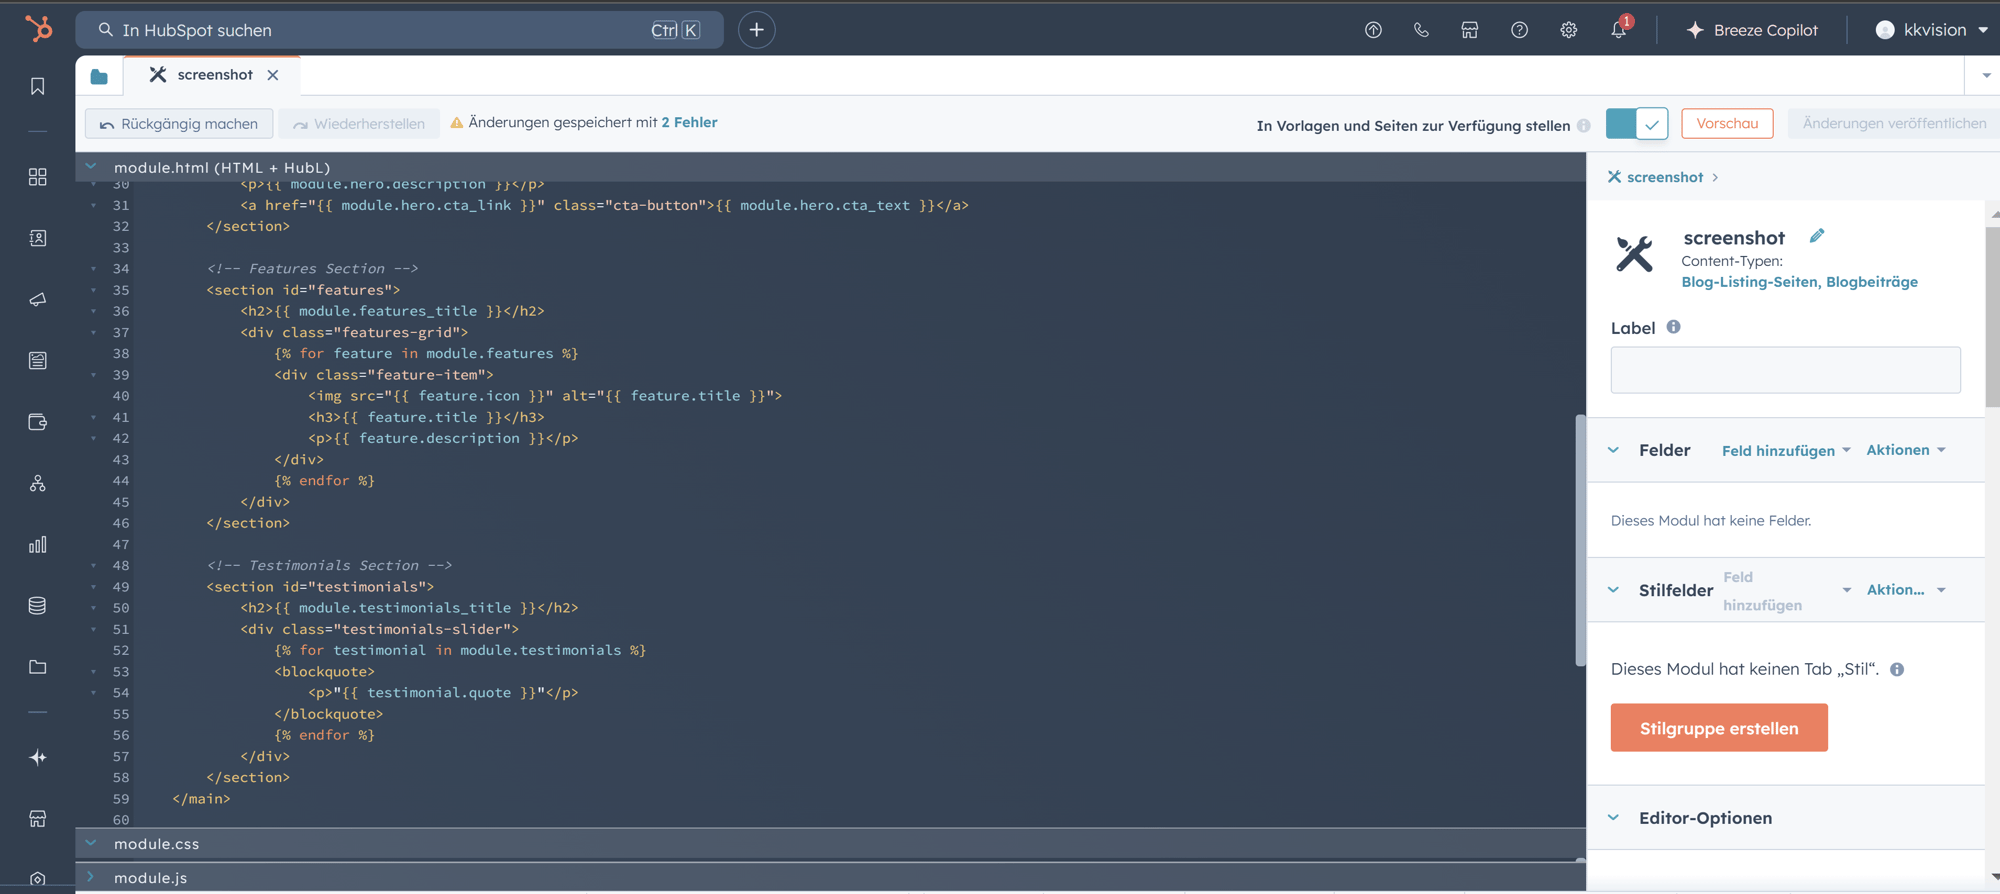The height and width of the screenshot is (894, 2000).
Task: Open Automation workflow icon in sidebar
Action: pos(38,483)
